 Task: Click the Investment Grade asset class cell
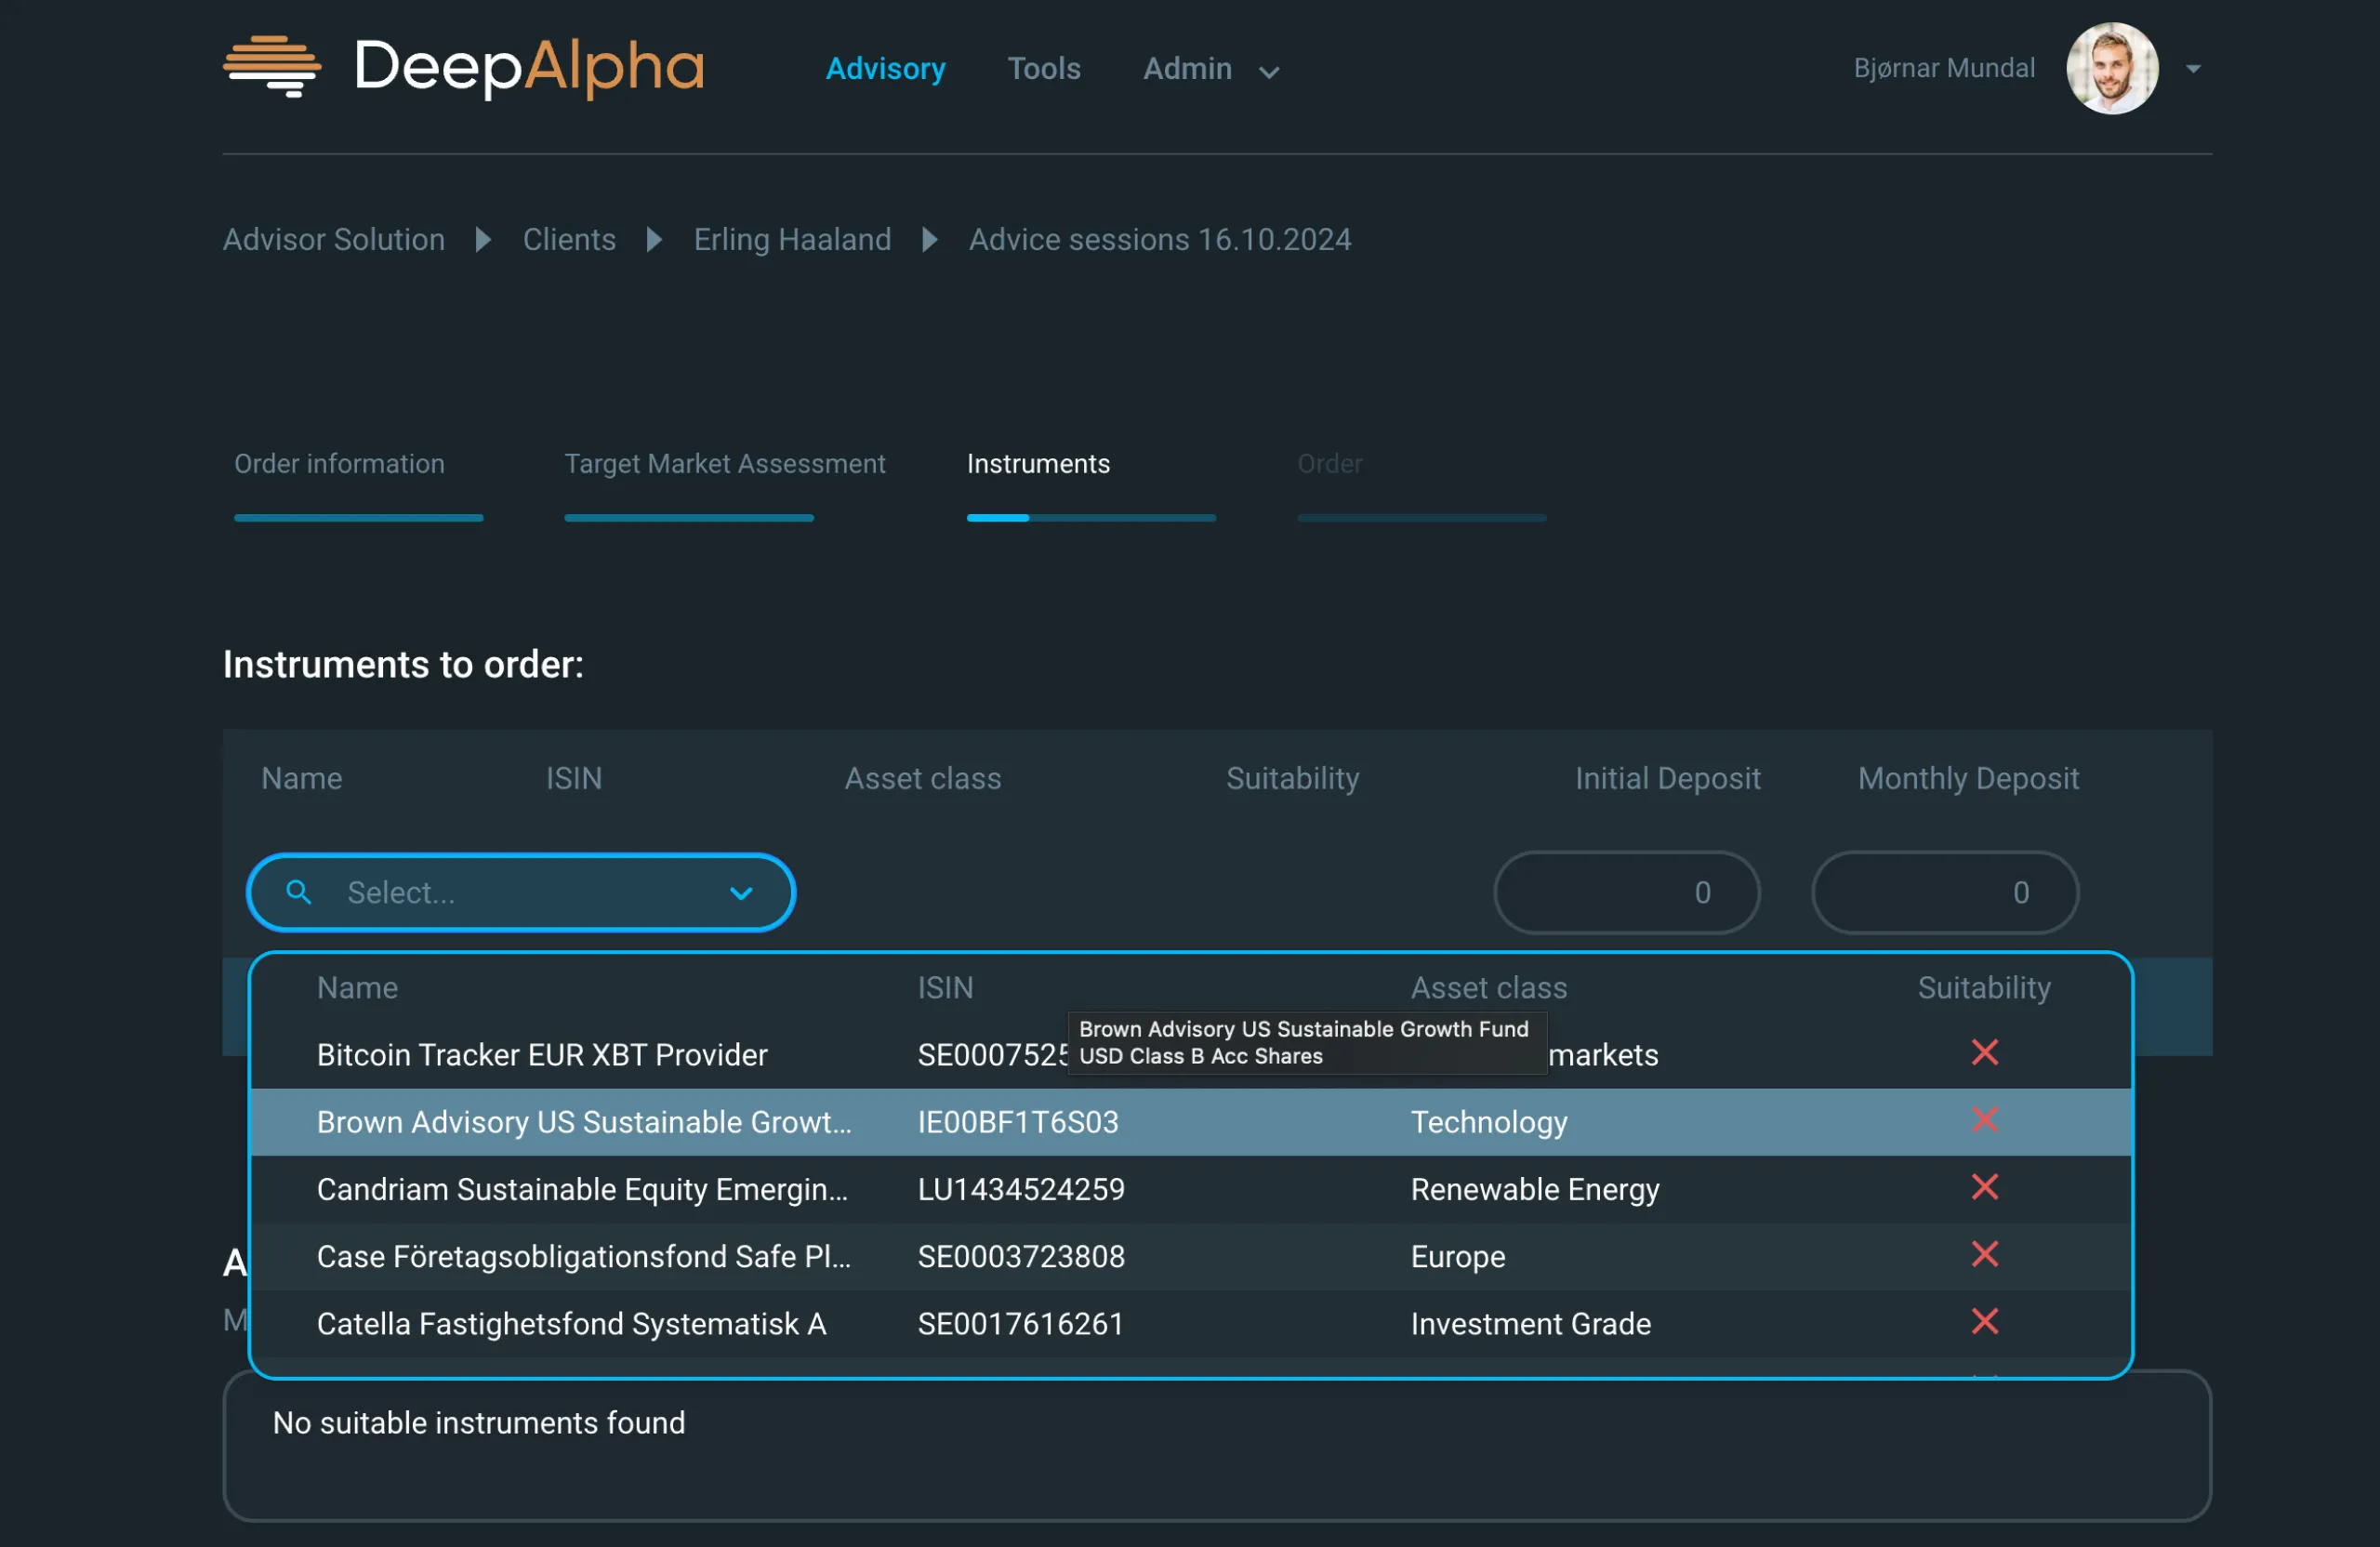pos(1531,1323)
